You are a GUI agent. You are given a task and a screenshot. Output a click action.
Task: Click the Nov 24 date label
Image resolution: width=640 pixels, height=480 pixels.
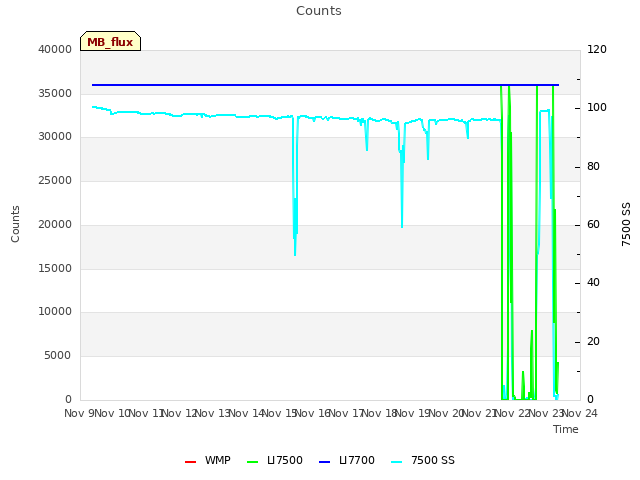coord(580,413)
